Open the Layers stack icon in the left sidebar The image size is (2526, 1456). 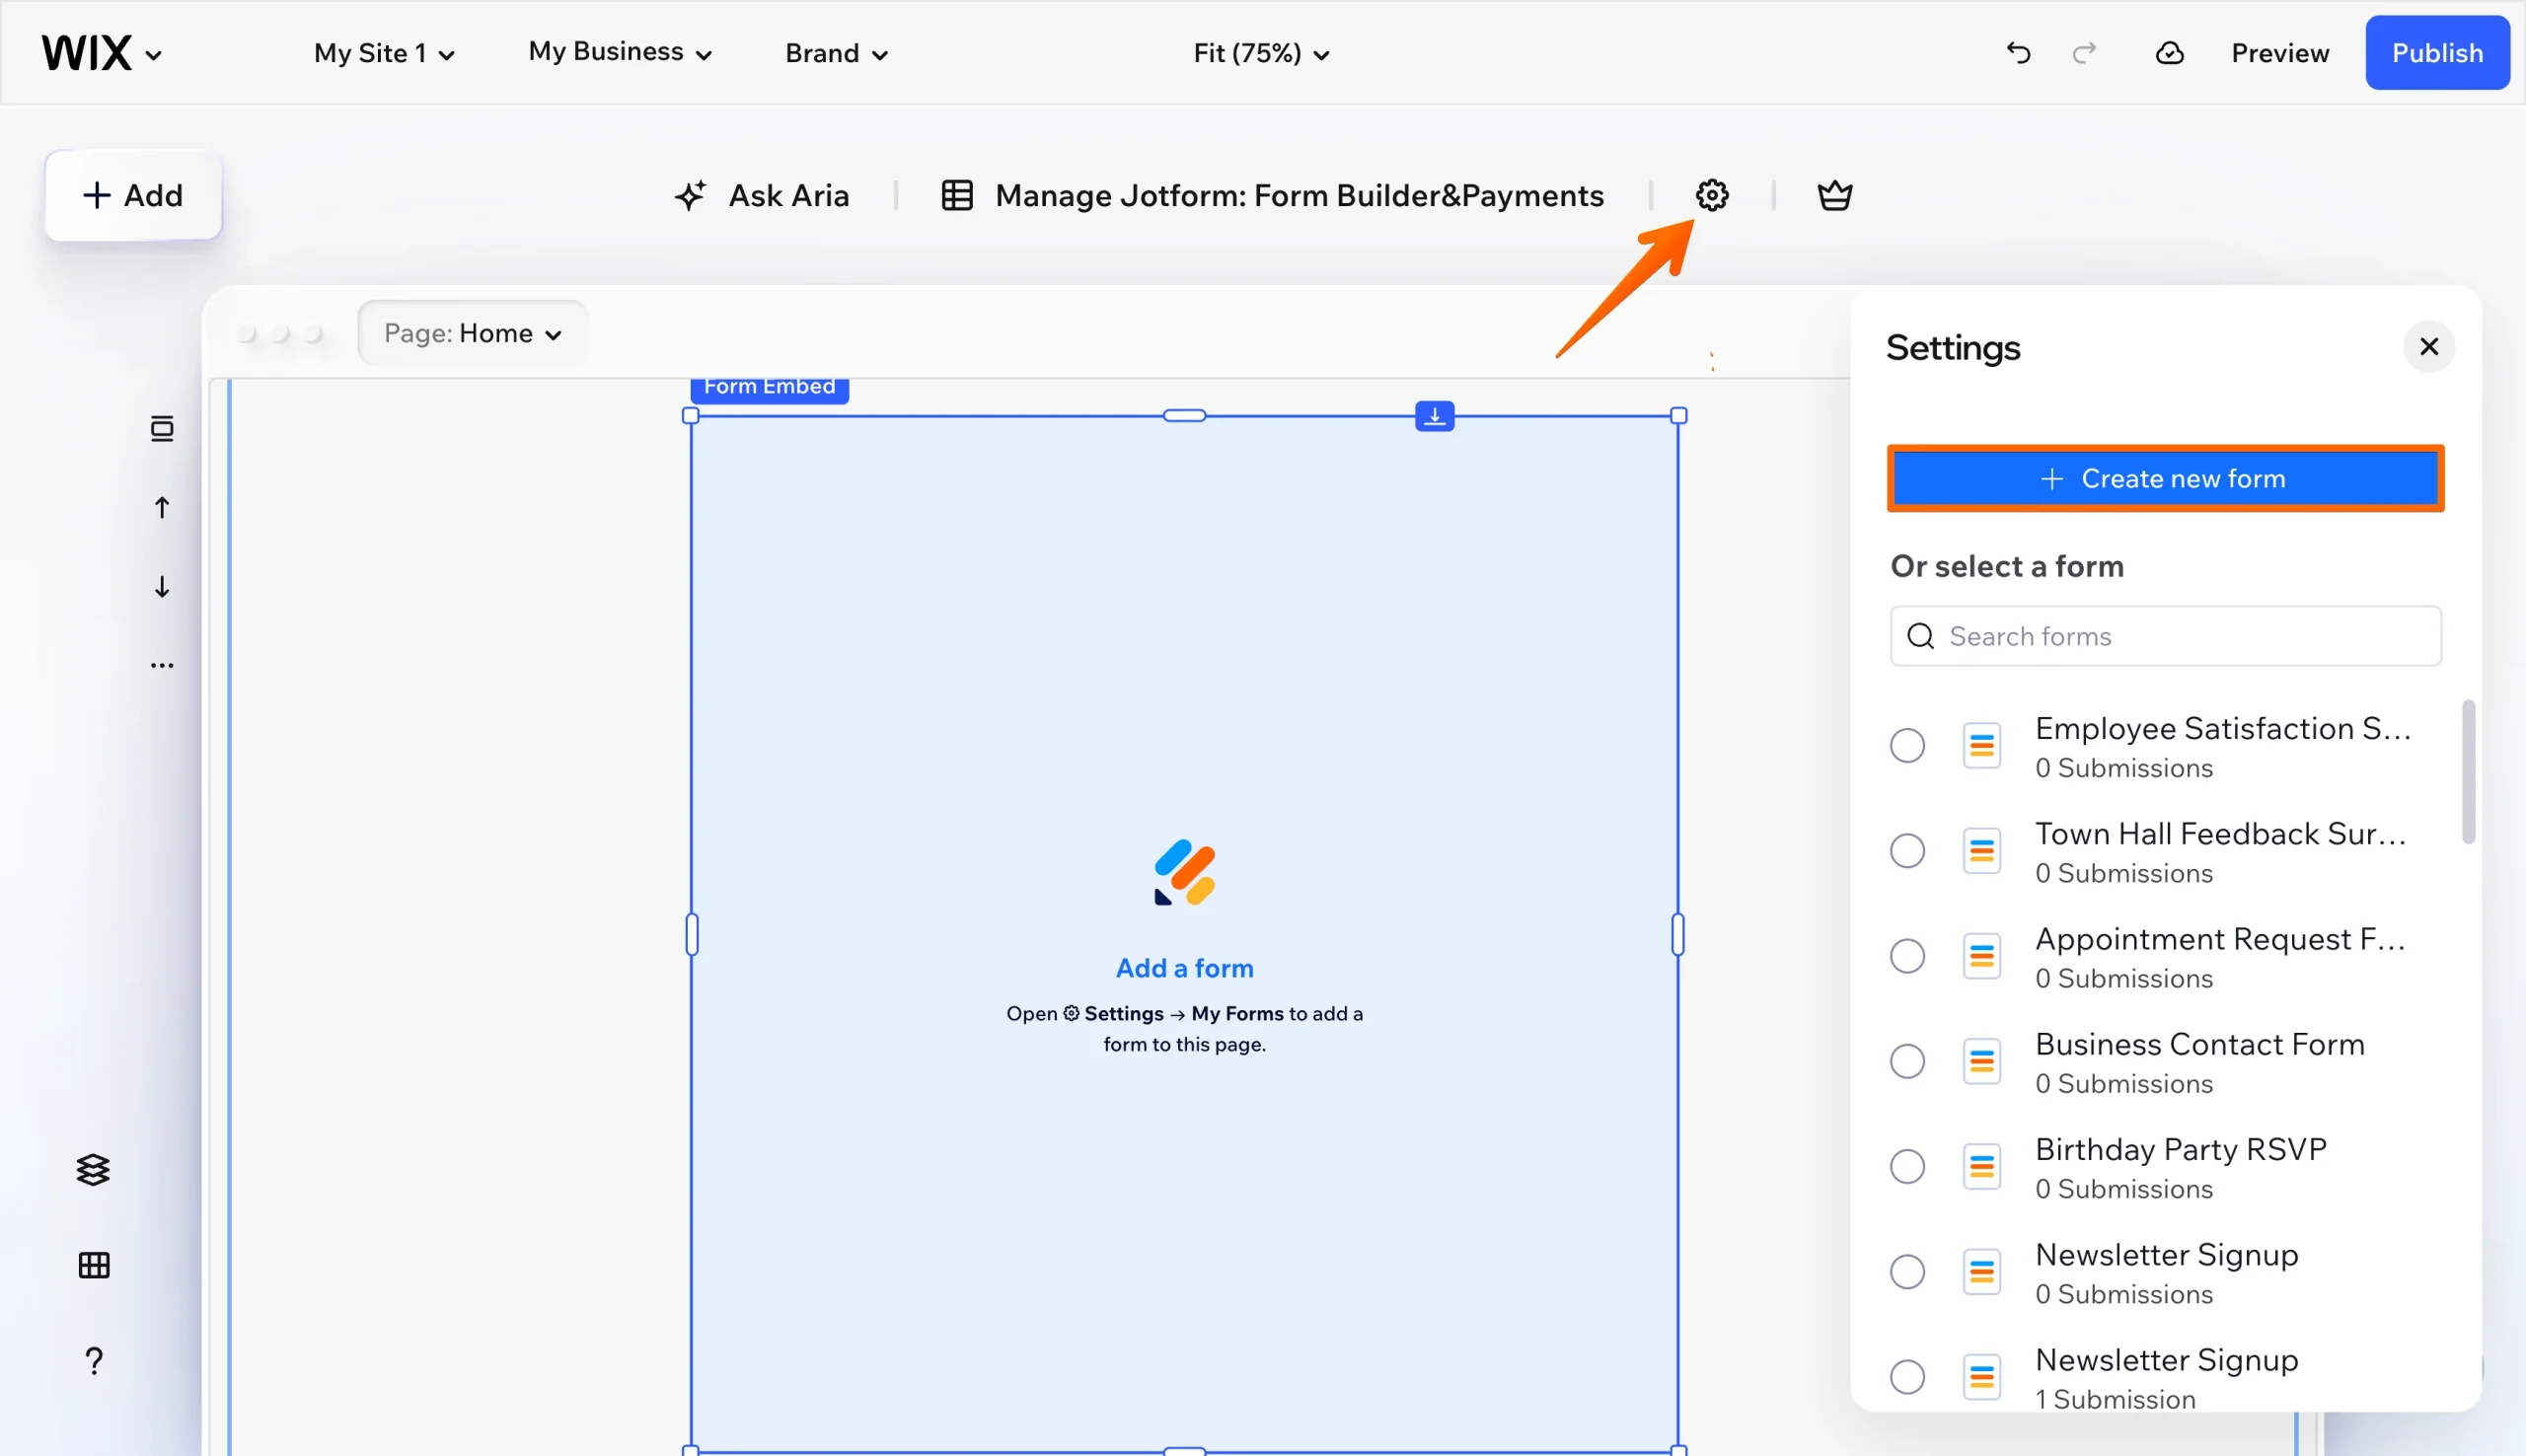[93, 1169]
